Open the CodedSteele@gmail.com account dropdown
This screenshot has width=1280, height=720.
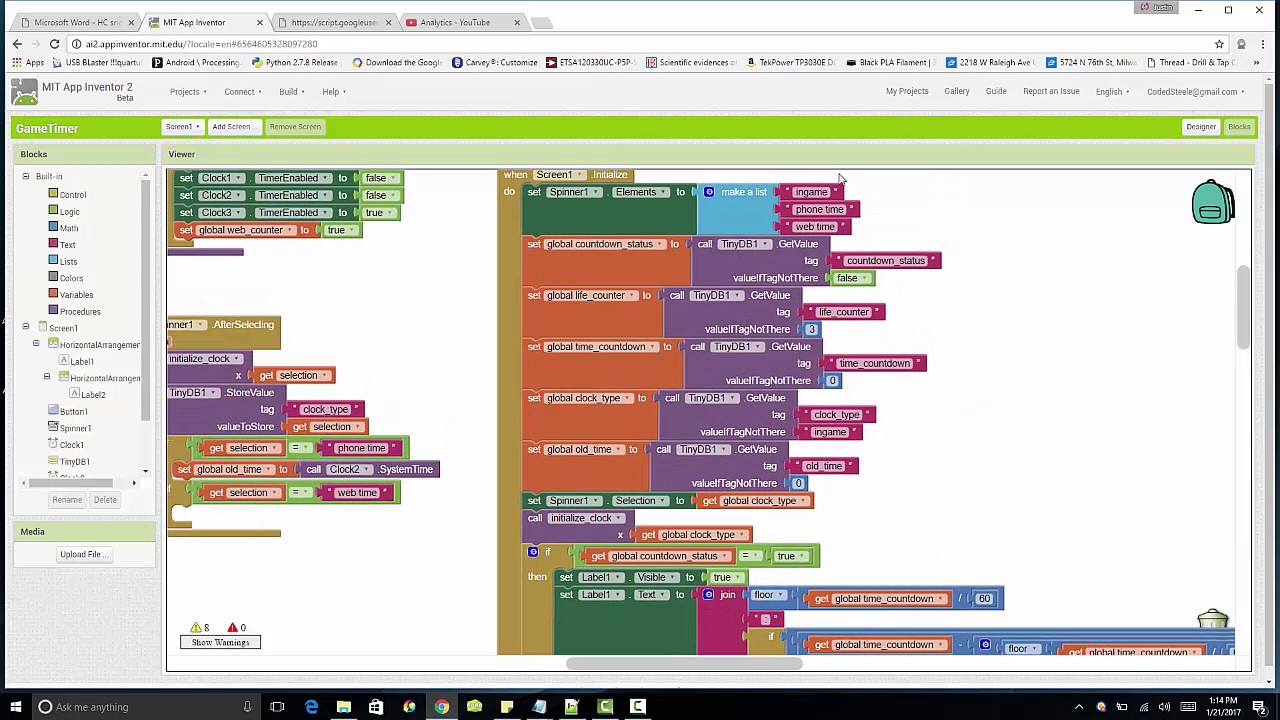pos(1195,92)
